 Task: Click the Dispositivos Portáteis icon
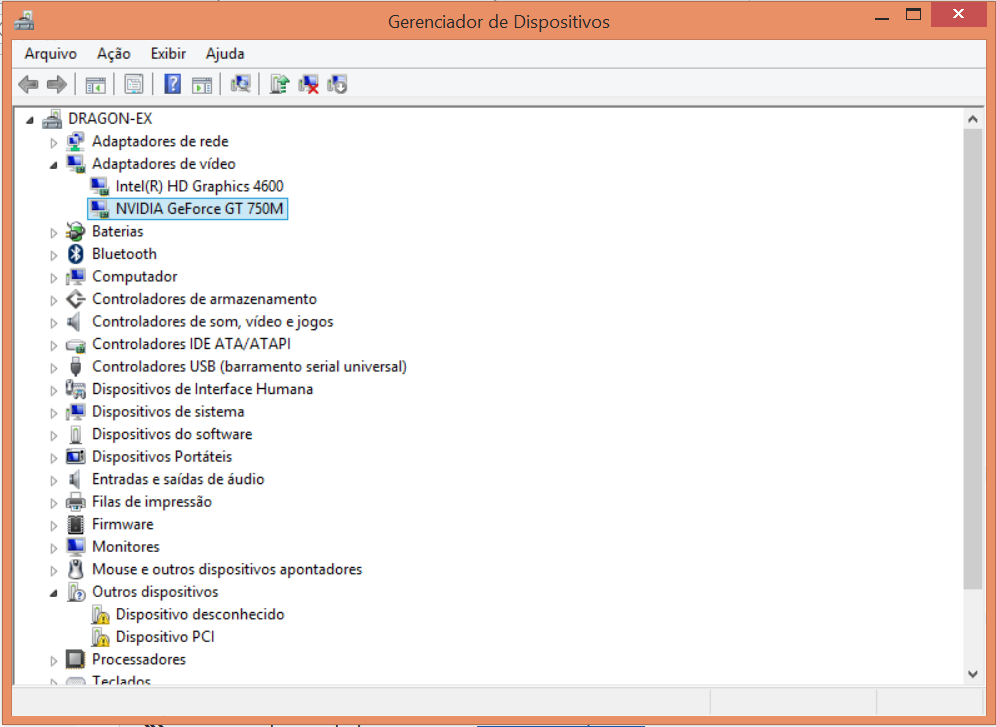76,457
